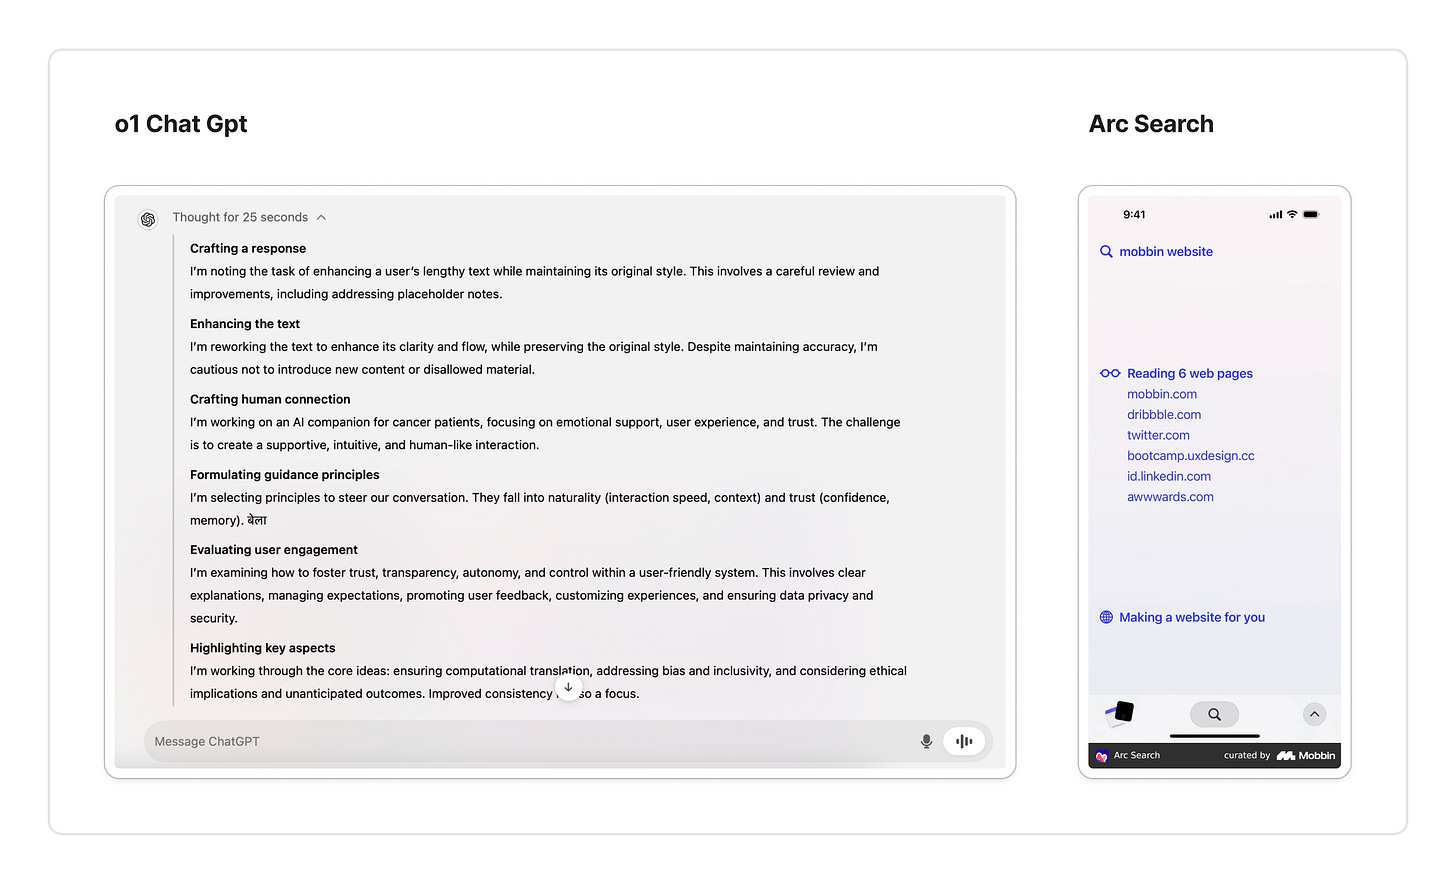
Task: Open the twitter.com link
Action: pos(1158,435)
